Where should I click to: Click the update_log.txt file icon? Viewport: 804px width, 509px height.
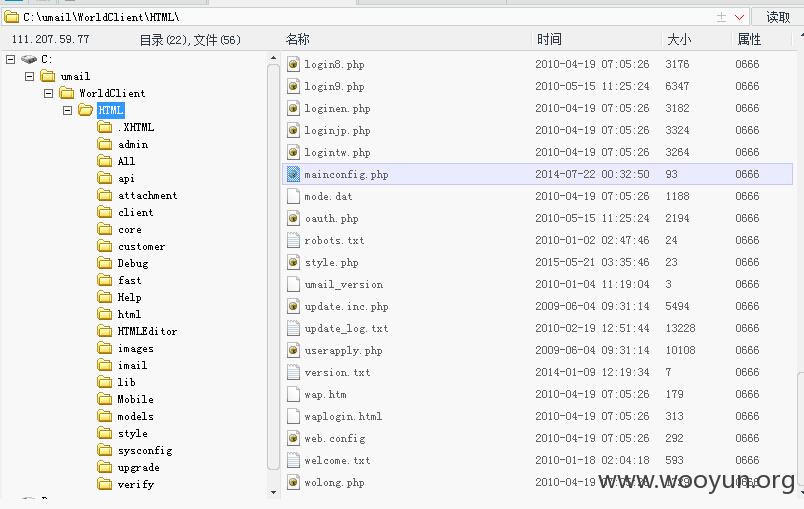(293, 329)
